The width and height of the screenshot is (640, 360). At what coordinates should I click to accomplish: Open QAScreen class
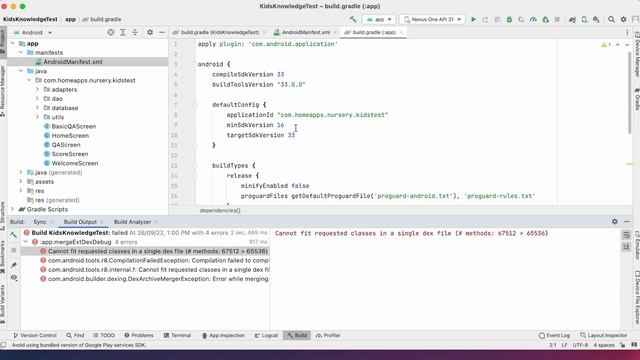(66, 145)
